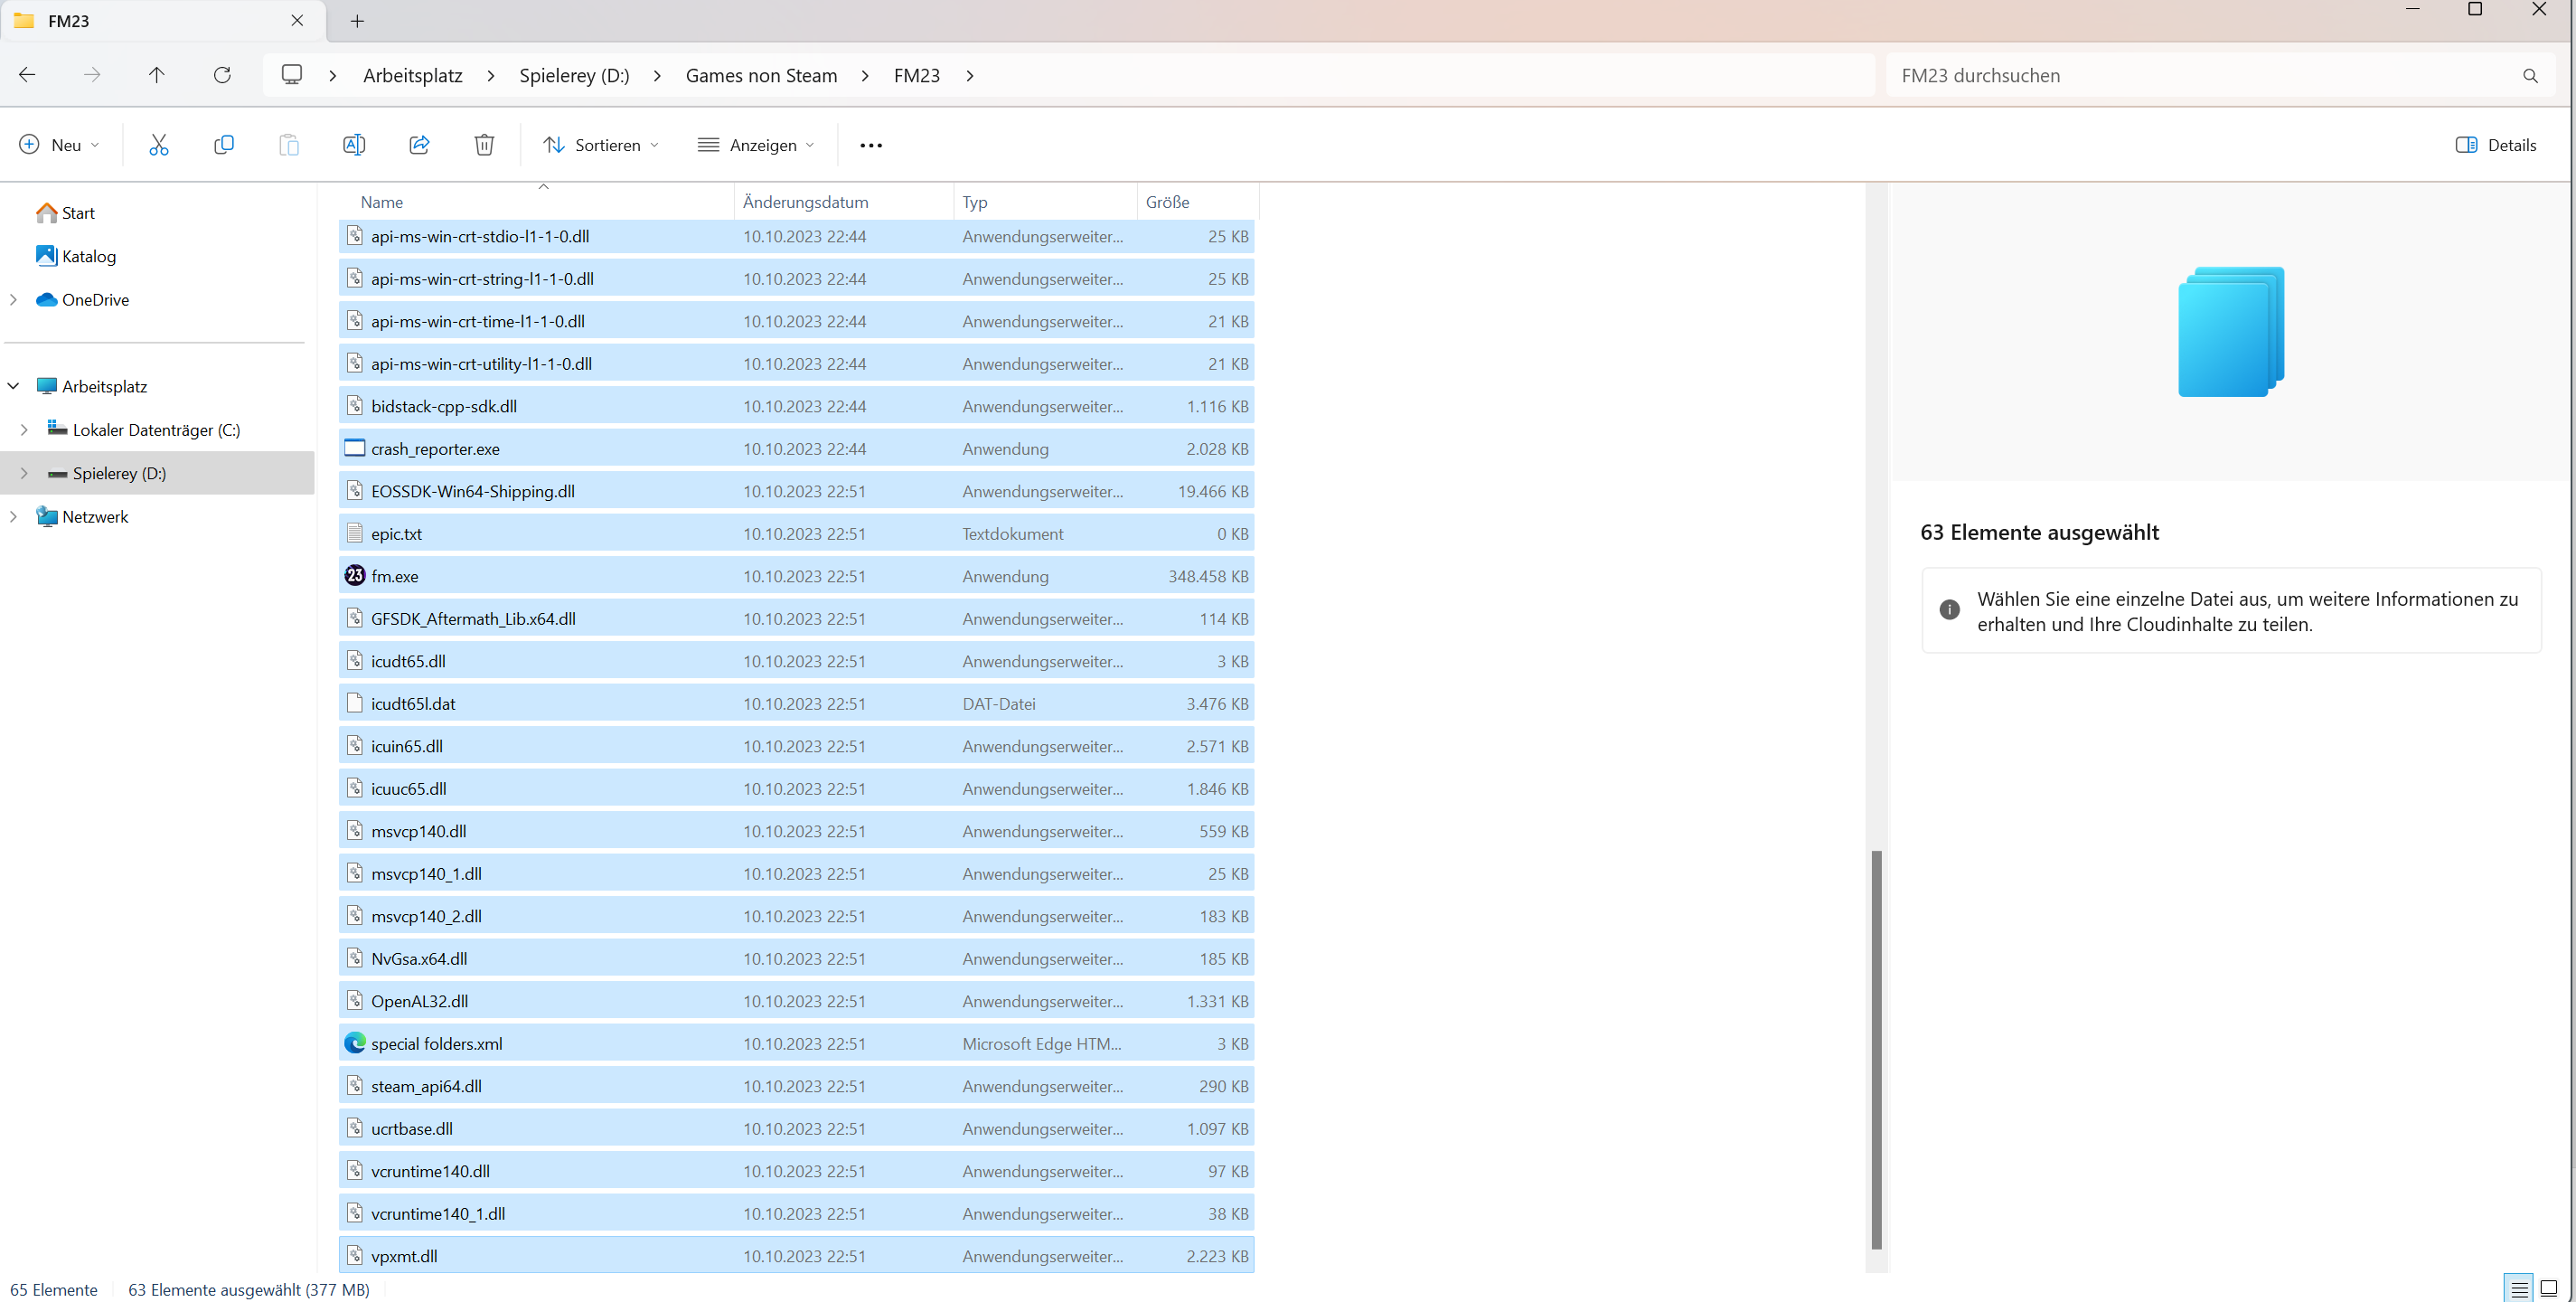Toggle the Details pane button
The width and height of the screenshot is (2576, 1302).
tap(2496, 145)
